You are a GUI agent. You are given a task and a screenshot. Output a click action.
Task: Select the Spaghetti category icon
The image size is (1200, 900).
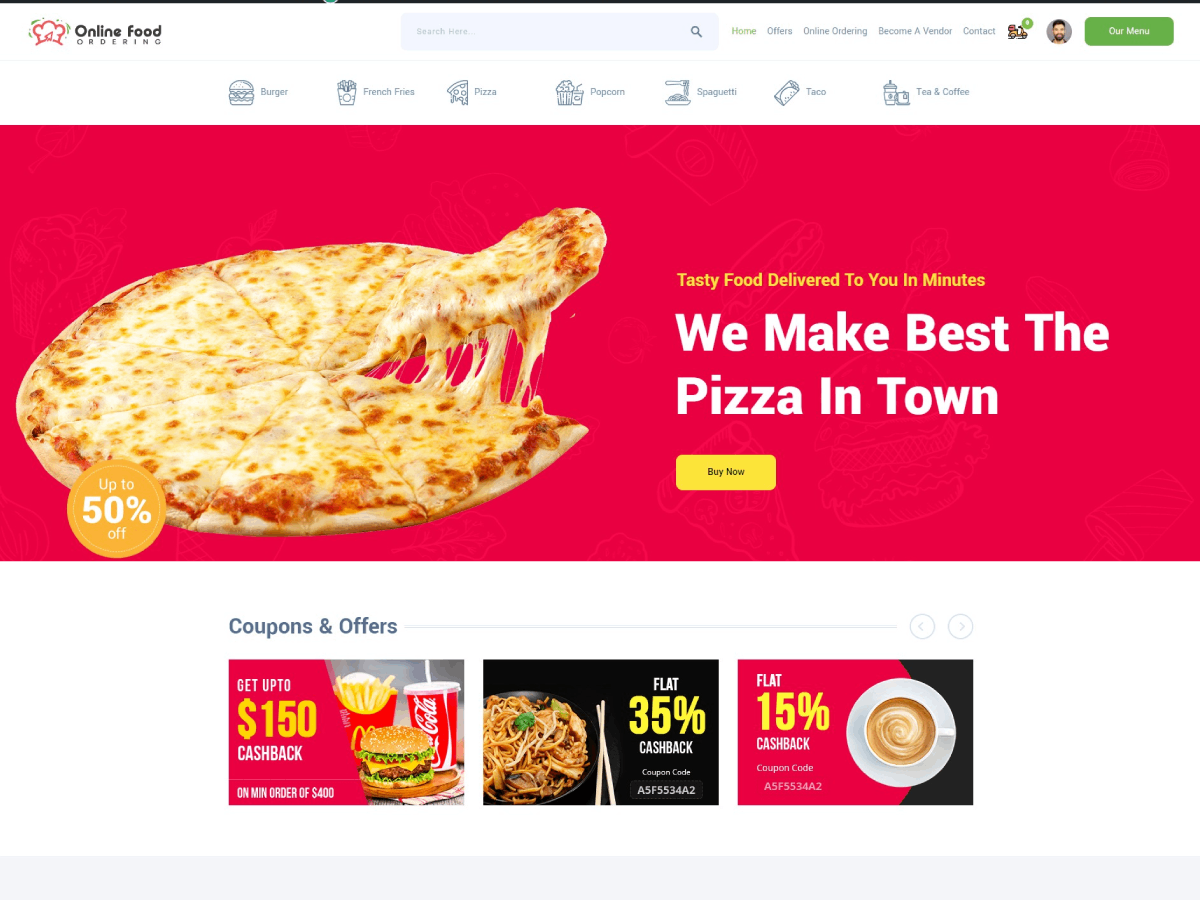677,92
